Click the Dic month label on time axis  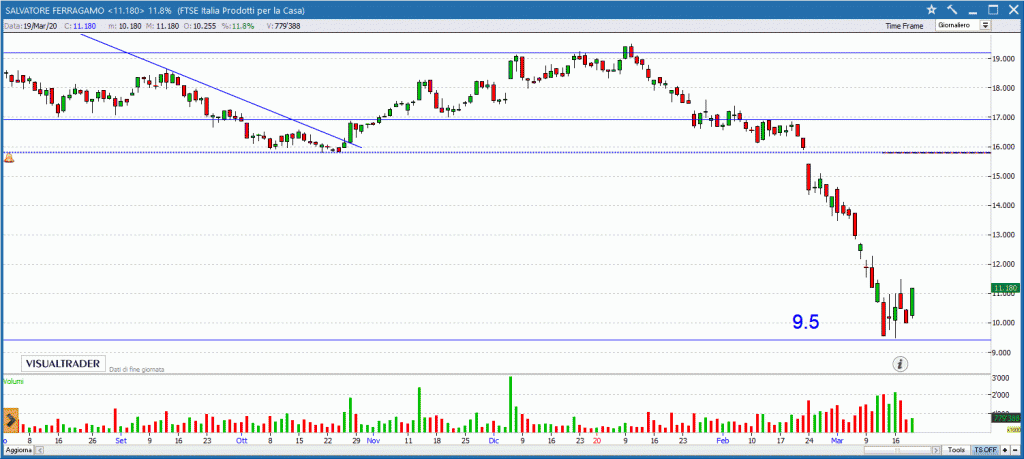tap(494, 441)
